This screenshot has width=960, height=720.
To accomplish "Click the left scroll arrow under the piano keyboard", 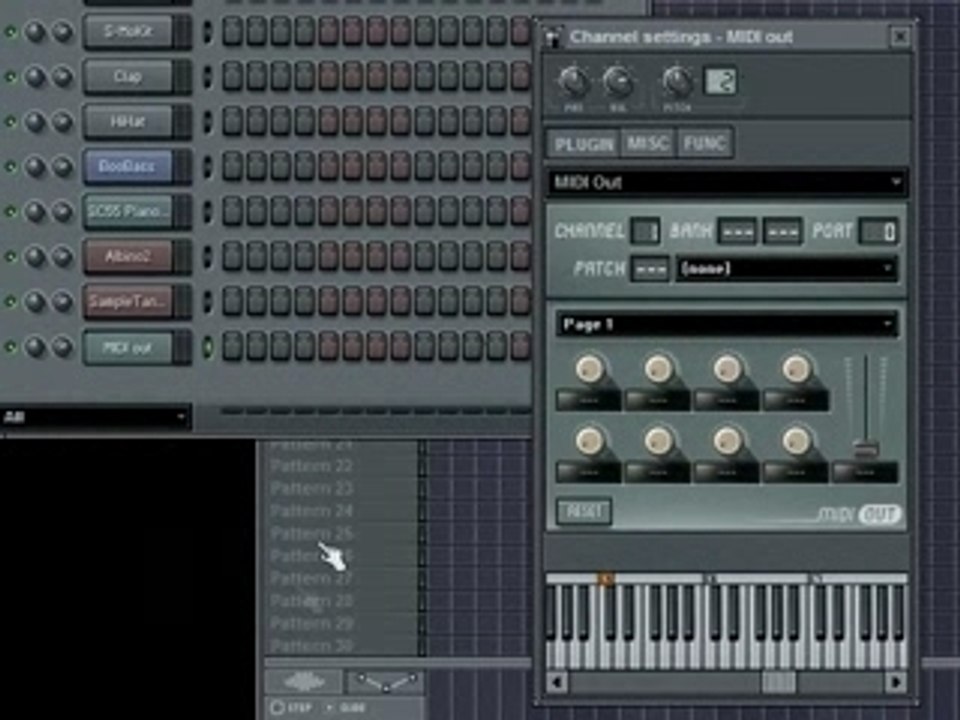I will 557,681.
